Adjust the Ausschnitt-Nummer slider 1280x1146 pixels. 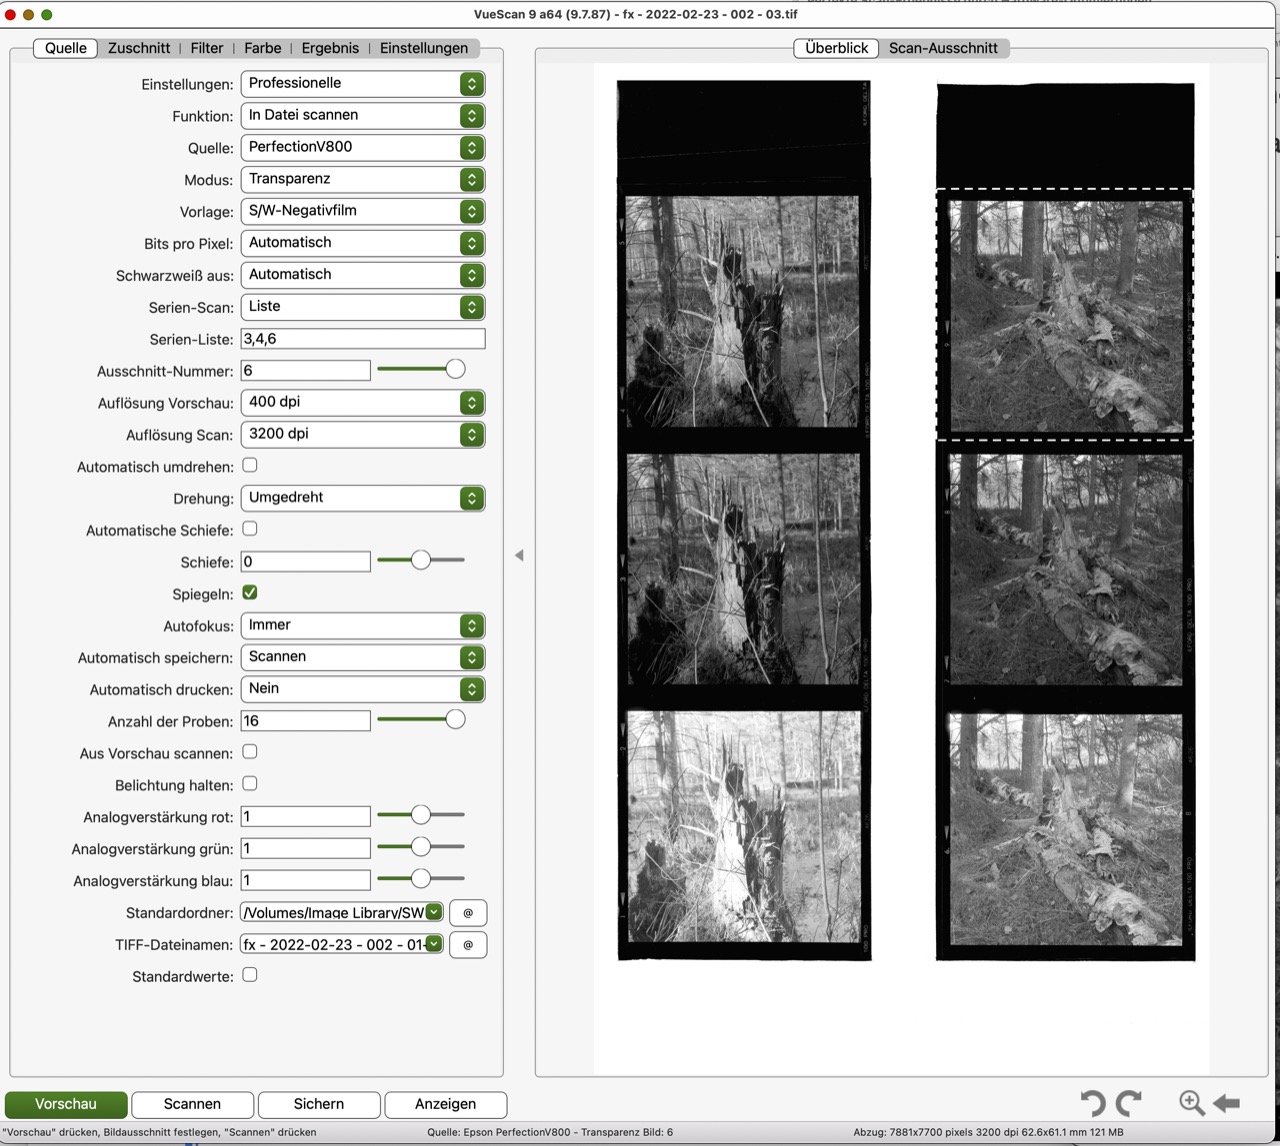(x=455, y=369)
